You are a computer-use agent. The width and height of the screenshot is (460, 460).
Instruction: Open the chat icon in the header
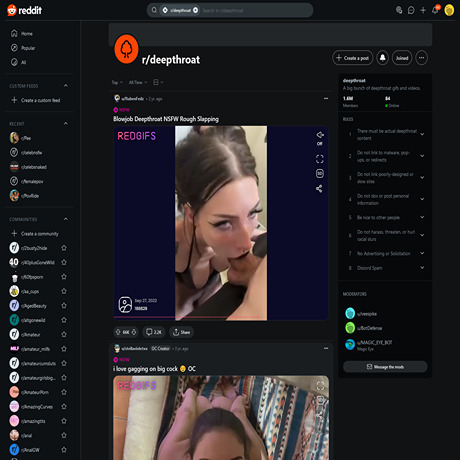(411, 10)
